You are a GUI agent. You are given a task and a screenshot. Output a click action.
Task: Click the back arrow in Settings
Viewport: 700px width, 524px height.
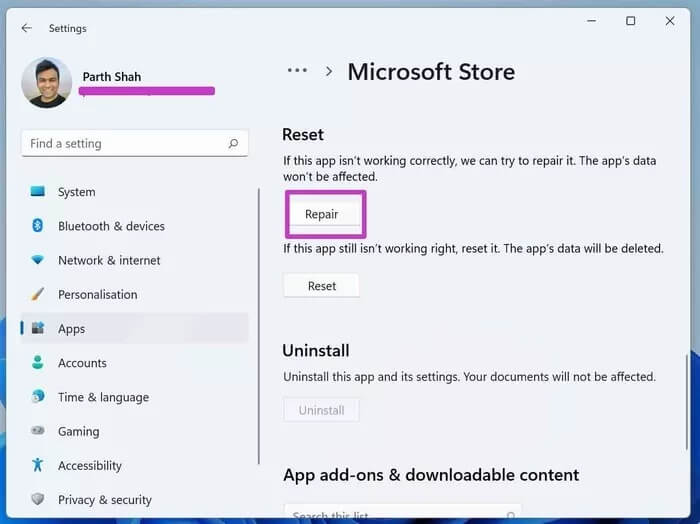tap(27, 28)
